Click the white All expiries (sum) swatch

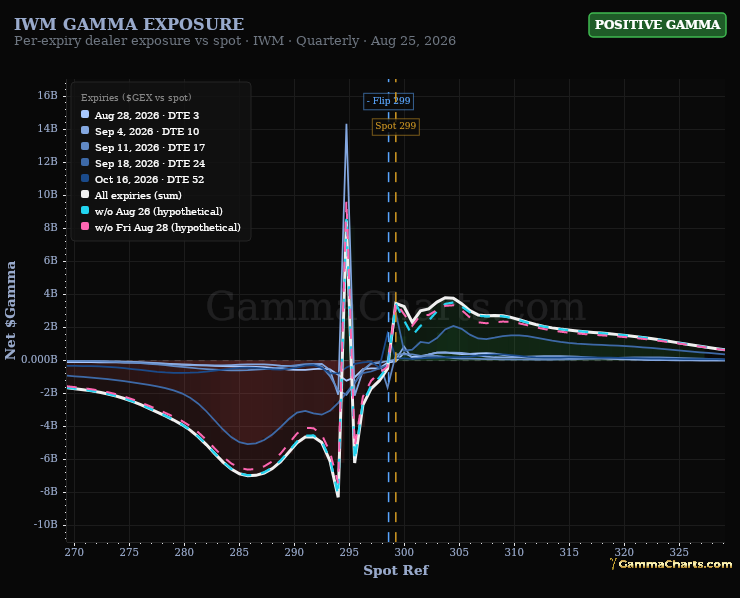85,195
